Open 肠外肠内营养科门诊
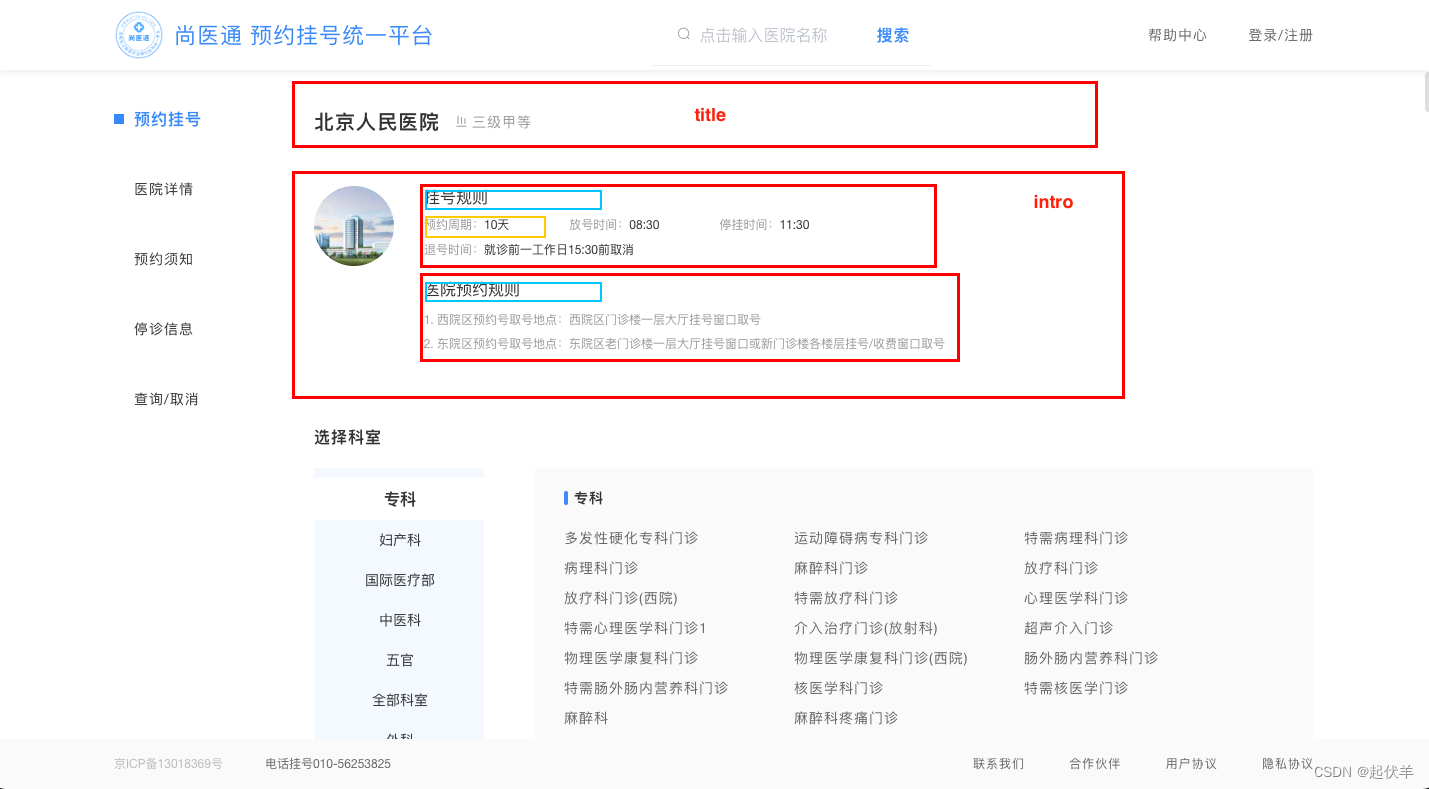 1091,658
